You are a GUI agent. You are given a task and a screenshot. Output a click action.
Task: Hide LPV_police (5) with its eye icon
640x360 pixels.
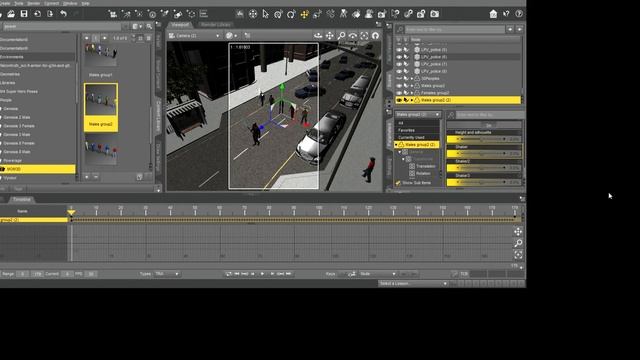pyautogui.click(x=399, y=50)
